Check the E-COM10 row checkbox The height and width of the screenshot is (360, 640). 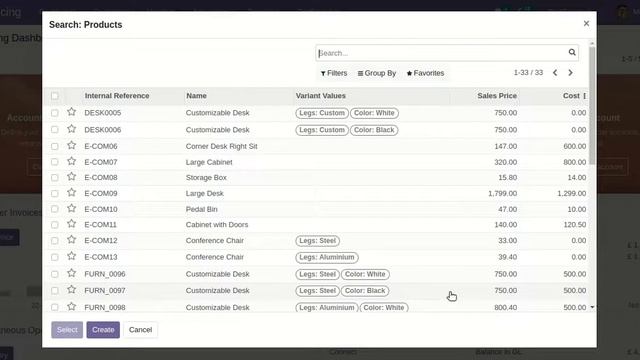click(x=55, y=209)
